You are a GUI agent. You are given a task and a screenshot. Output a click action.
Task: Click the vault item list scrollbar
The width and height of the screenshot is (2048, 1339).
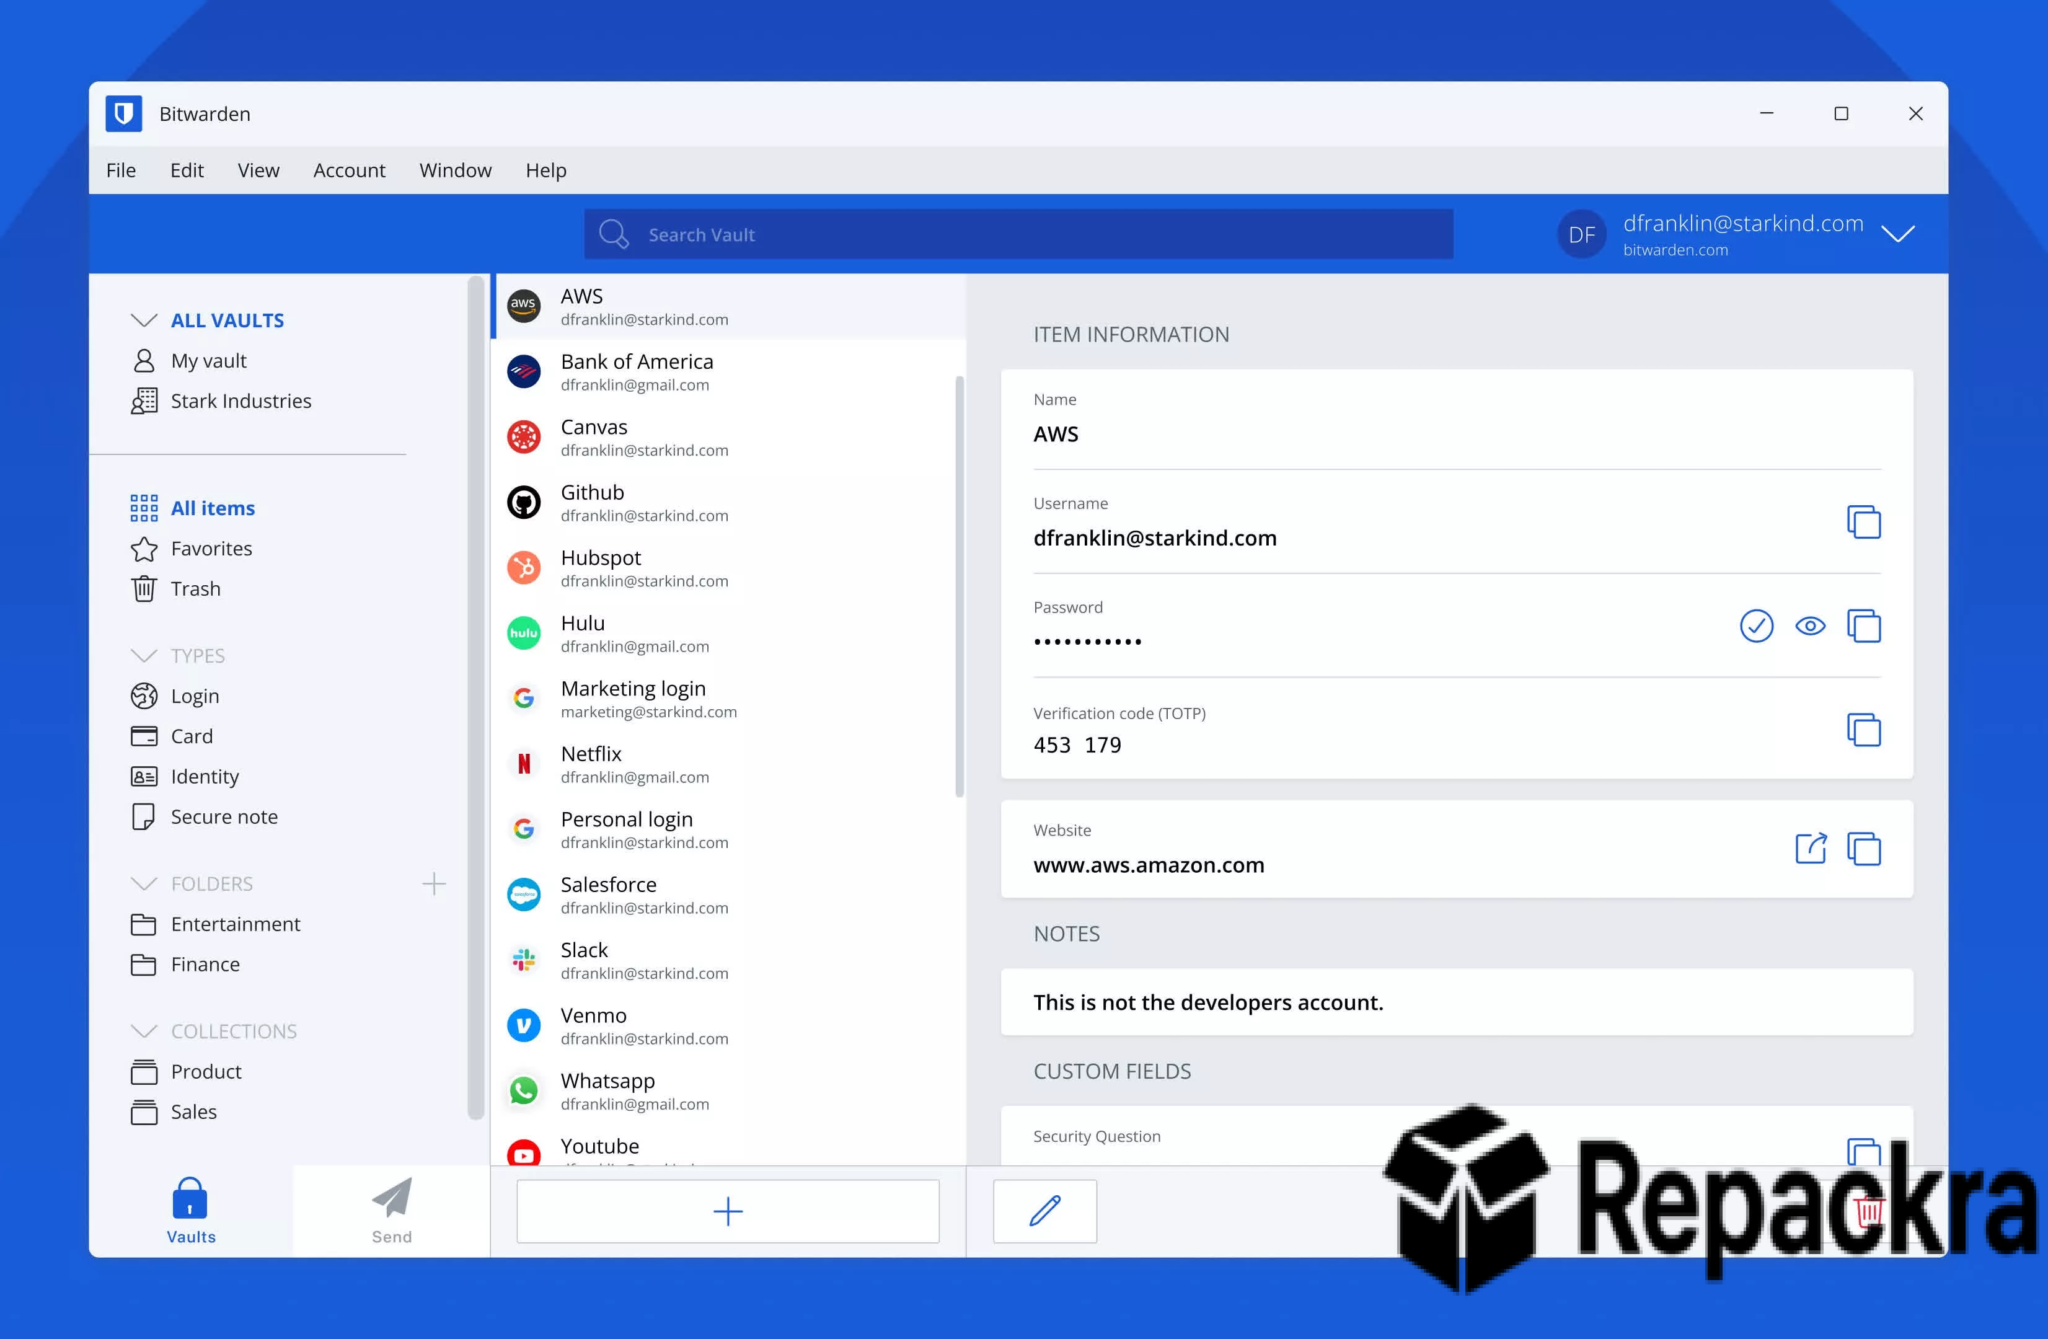tap(959, 586)
